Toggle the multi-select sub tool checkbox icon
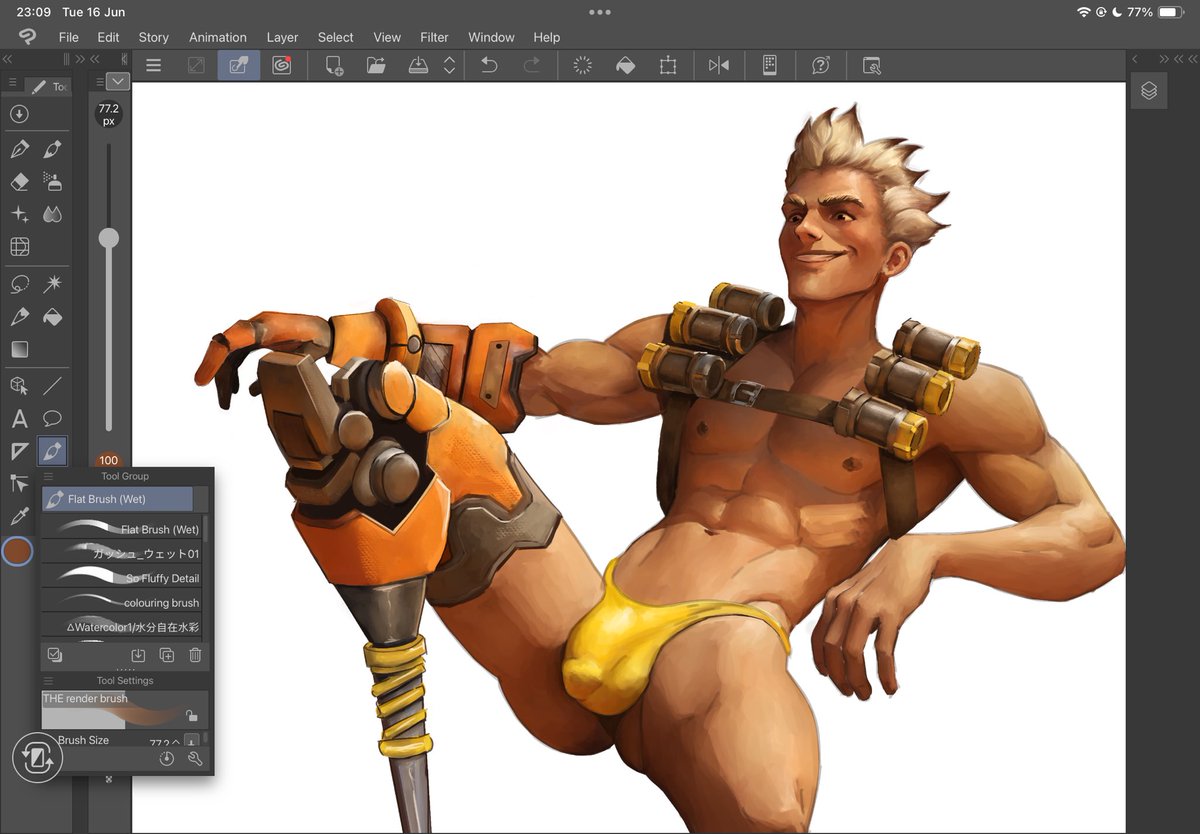Viewport: 1200px width, 834px height. coord(55,655)
